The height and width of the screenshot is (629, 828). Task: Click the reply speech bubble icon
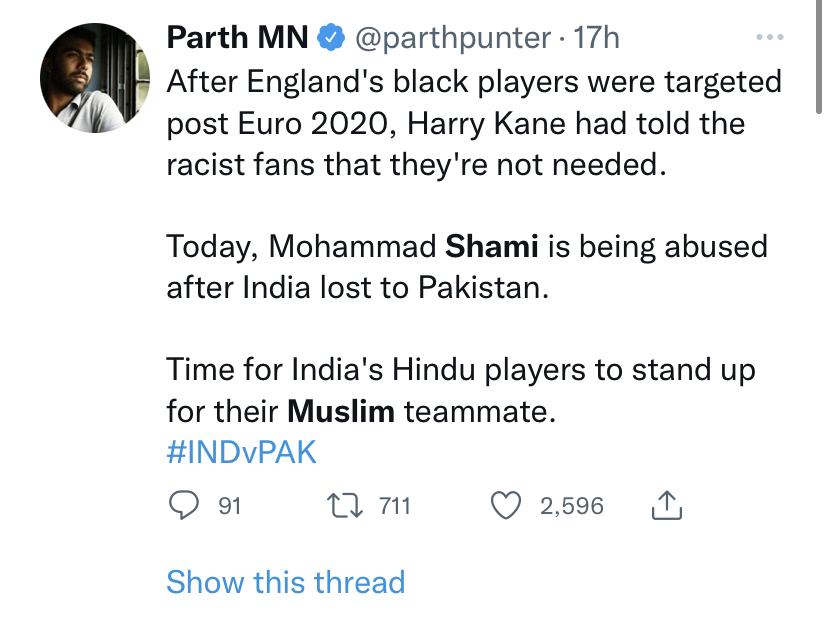pyautogui.click(x=183, y=506)
